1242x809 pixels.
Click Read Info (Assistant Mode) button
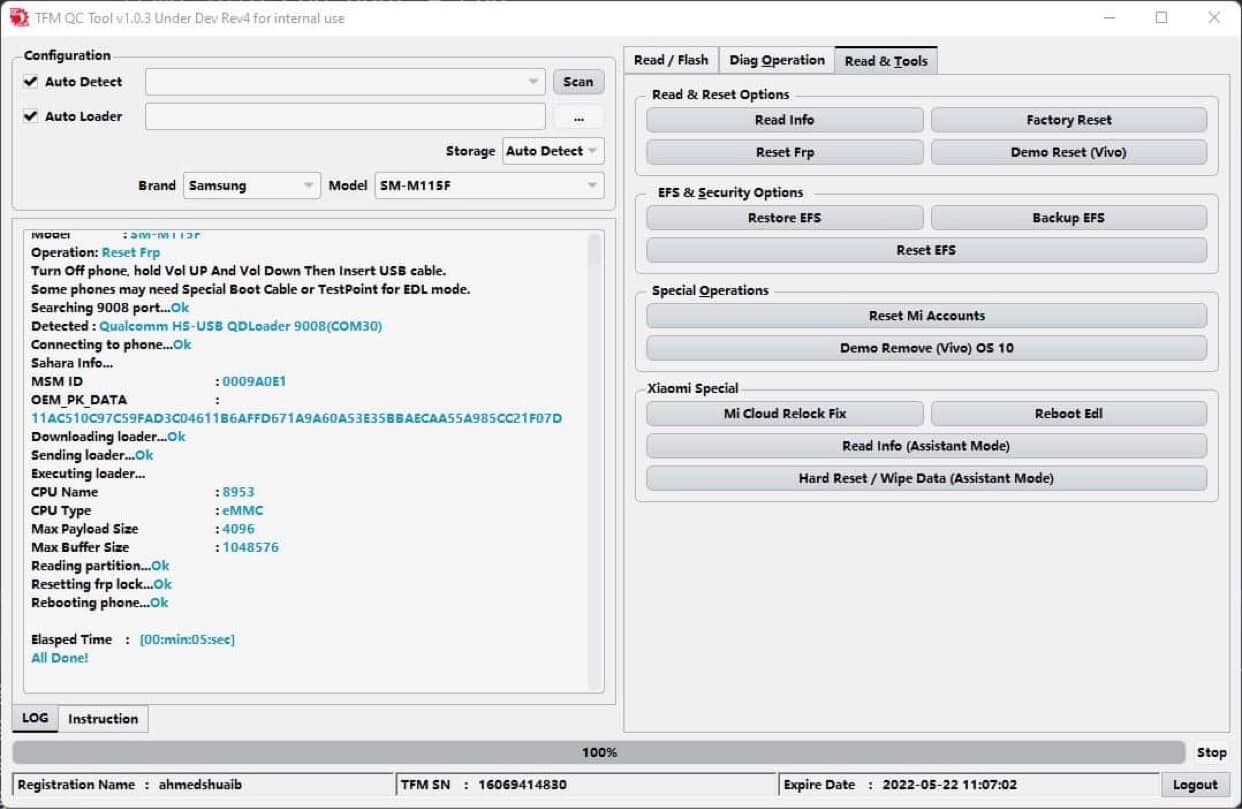tap(926, 446)
